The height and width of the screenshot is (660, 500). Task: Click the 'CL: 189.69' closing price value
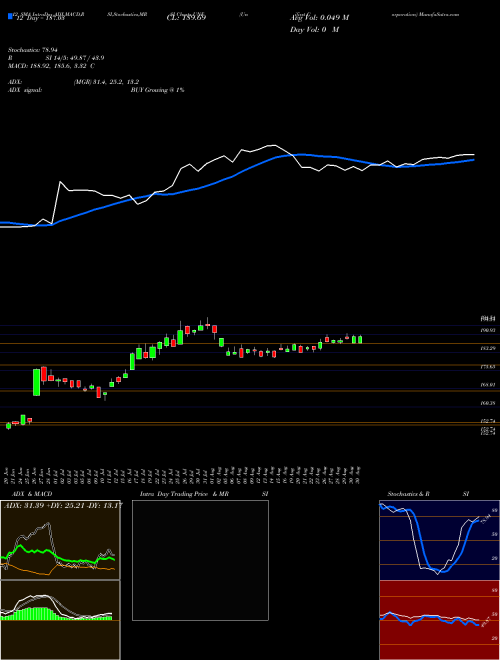point(186,18)
